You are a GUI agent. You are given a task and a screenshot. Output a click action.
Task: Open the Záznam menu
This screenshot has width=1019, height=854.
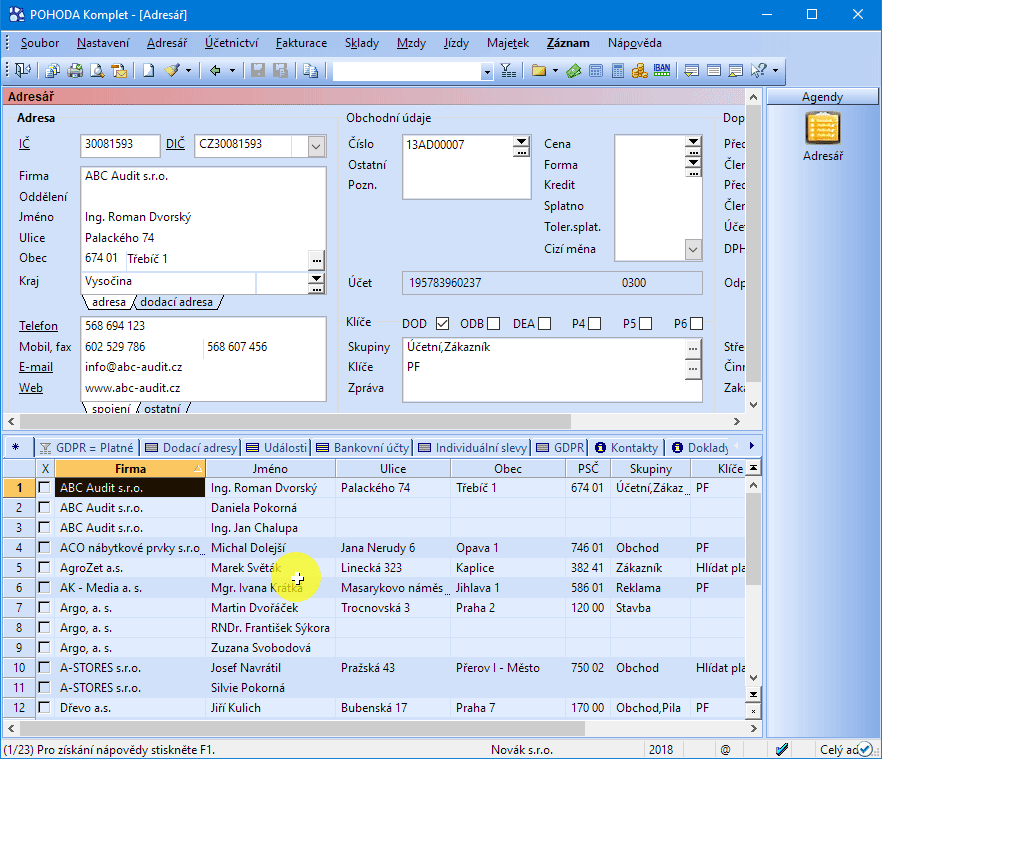tap(568, 43)
